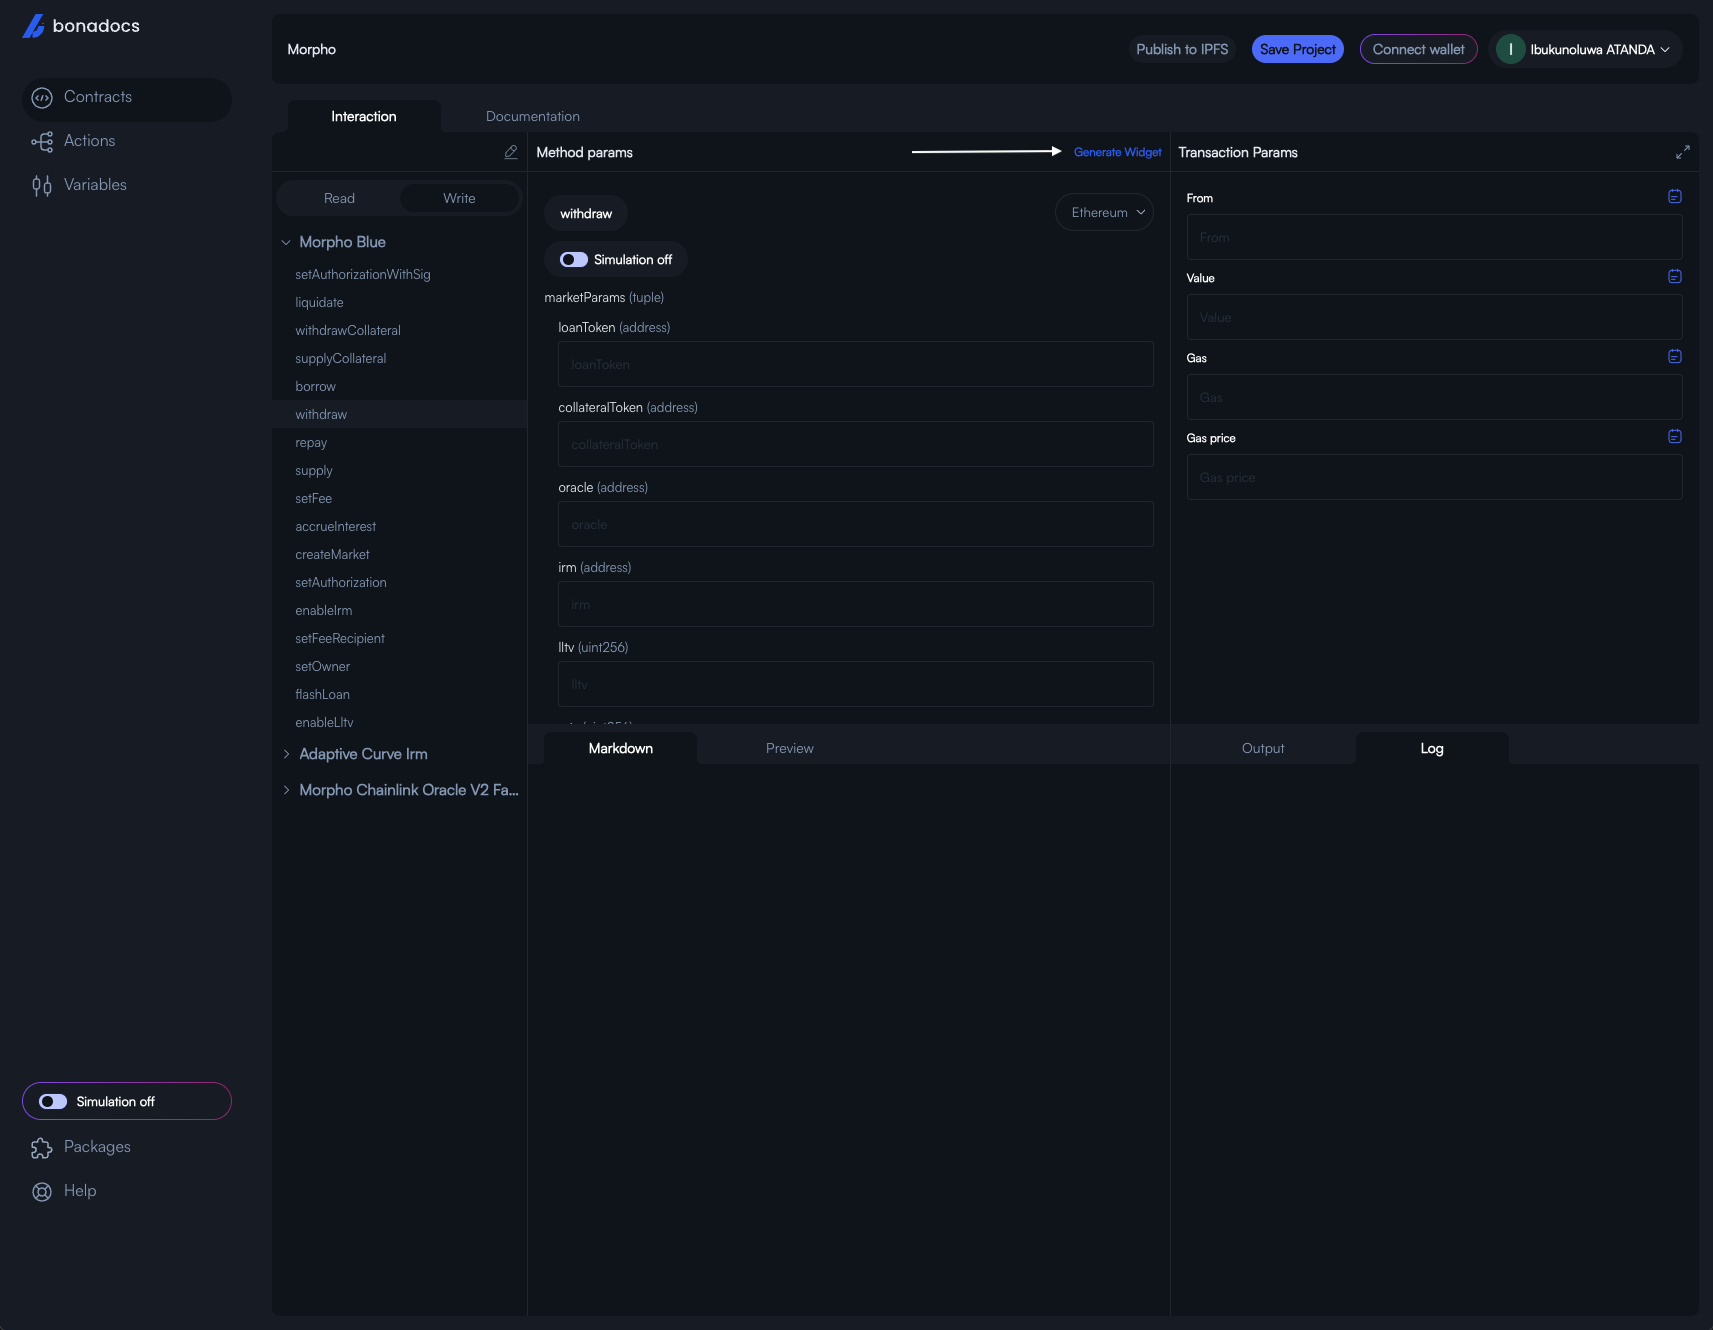Focus the Value transaction input

pos(1434,317)
